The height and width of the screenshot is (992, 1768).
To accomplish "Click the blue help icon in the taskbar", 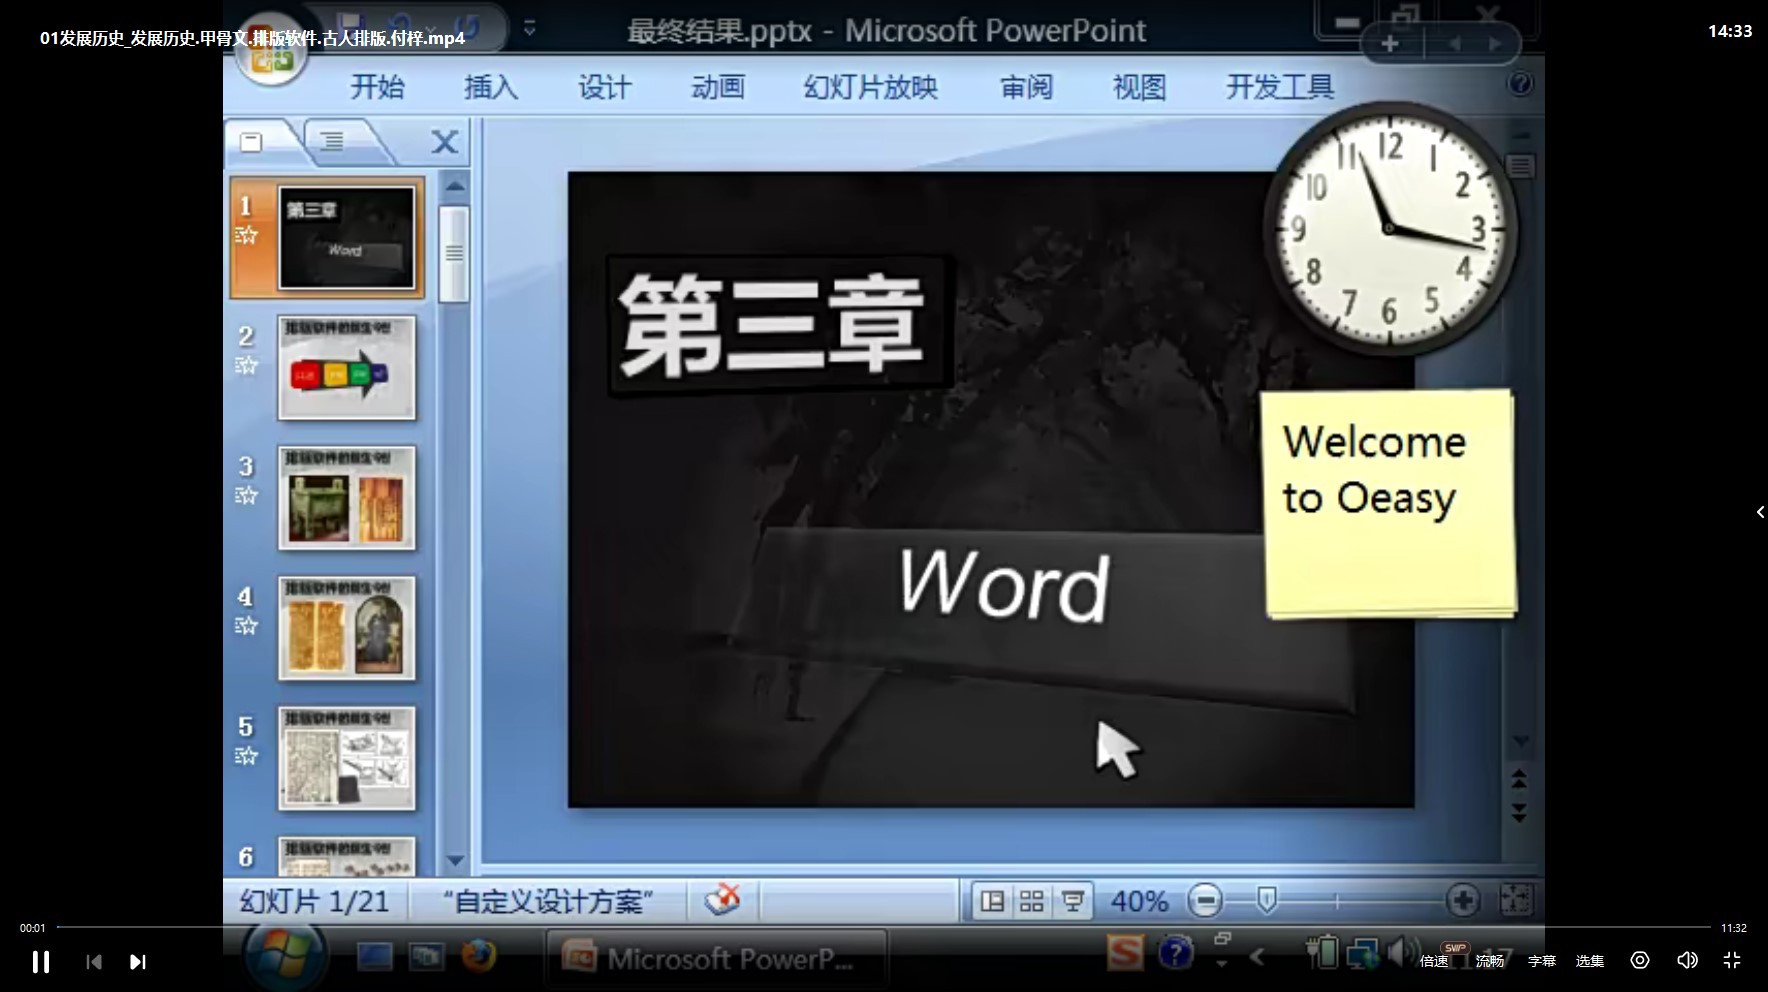I will (1176, 954).
